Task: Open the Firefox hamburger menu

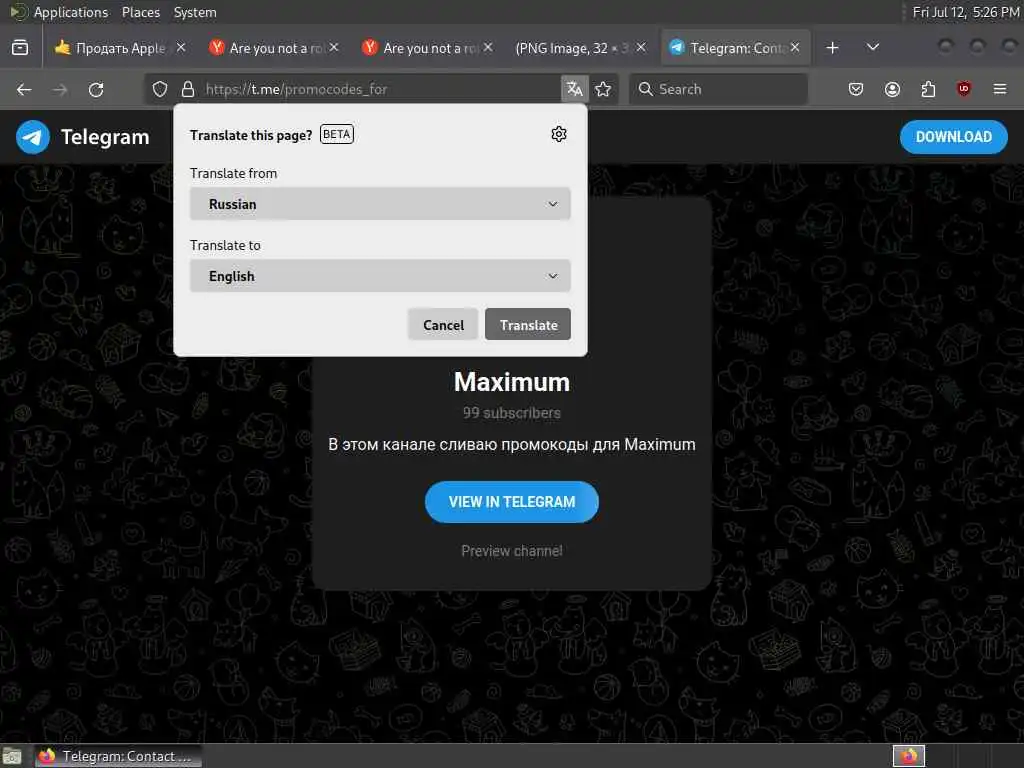Action: 1000,89
